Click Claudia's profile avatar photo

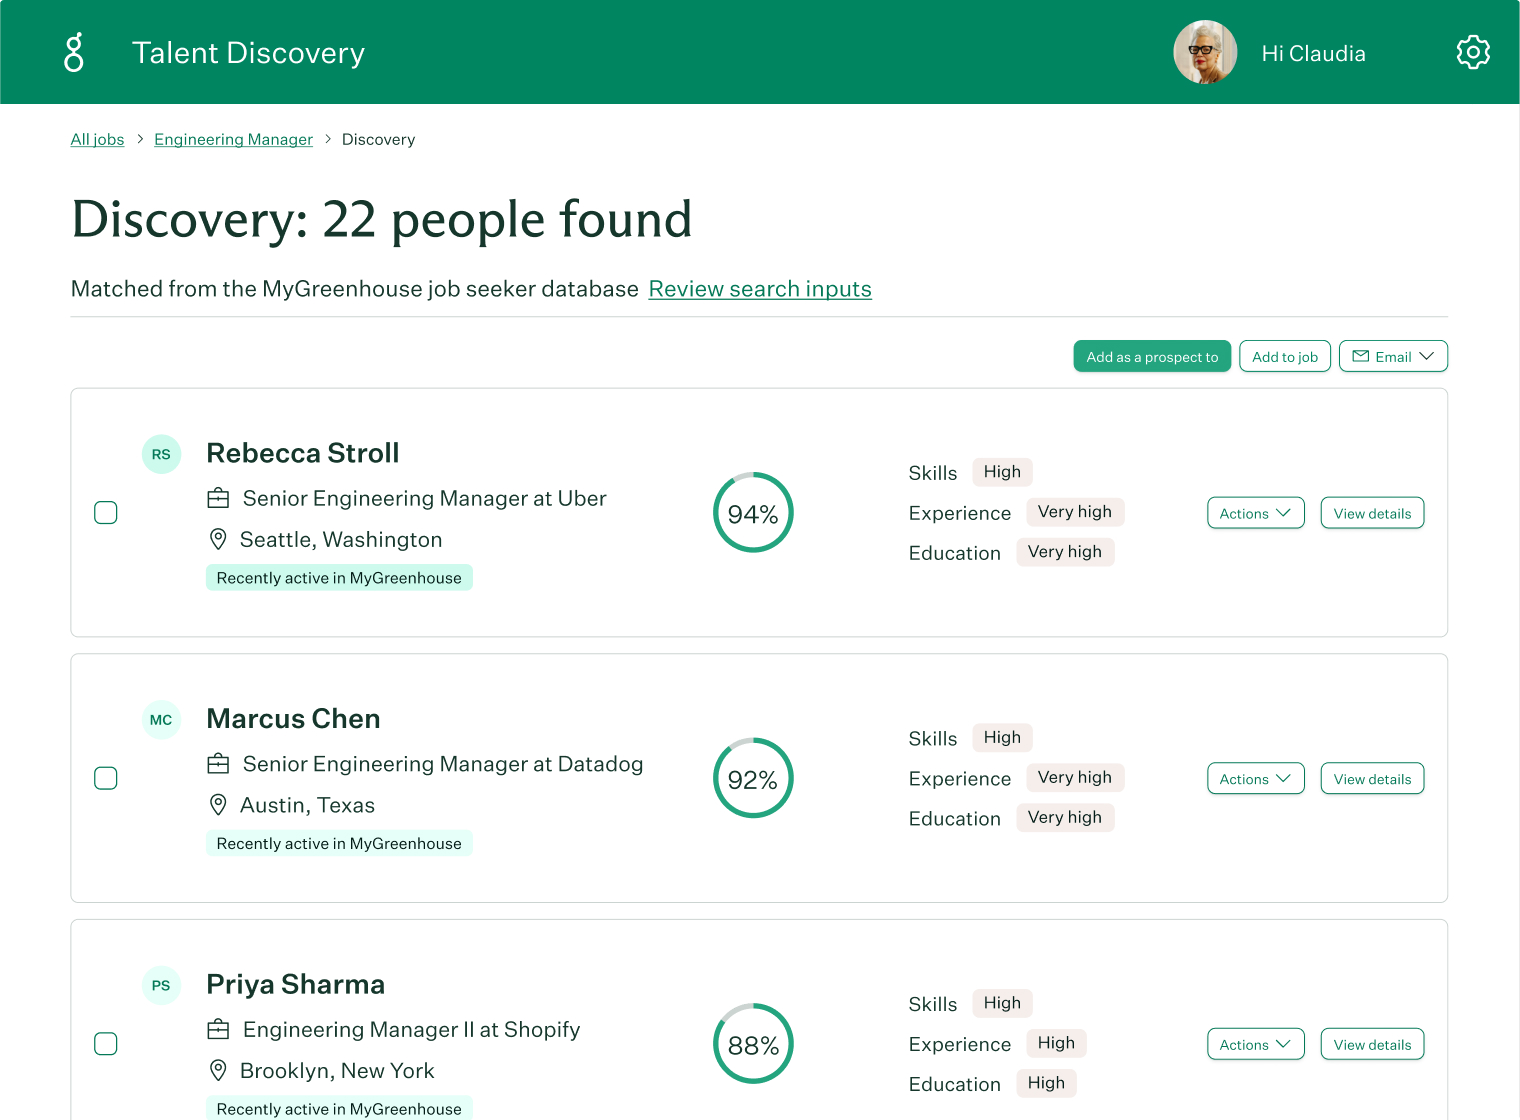[x=1205, y=52]
